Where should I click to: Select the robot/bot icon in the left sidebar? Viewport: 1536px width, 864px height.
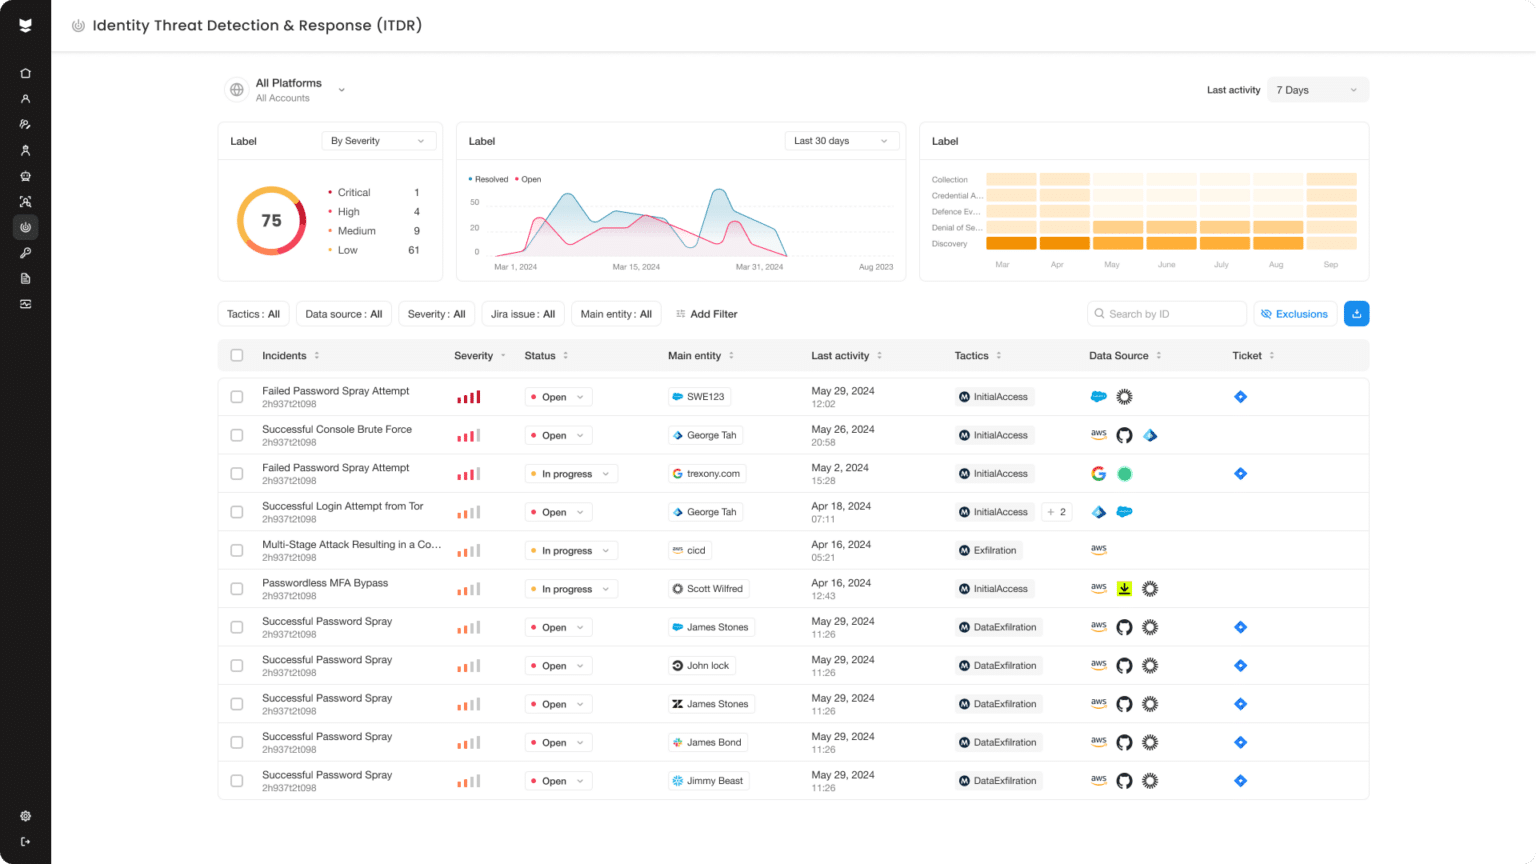point(25,175)
